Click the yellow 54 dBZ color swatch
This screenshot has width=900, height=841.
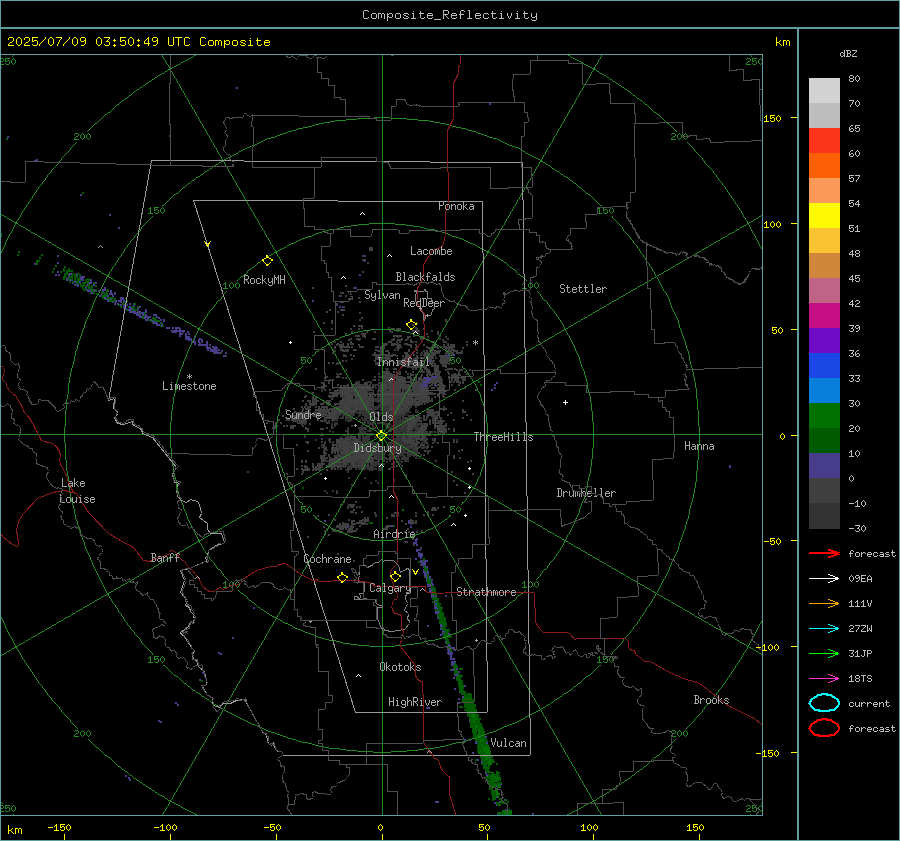click(x=824, y=215)
